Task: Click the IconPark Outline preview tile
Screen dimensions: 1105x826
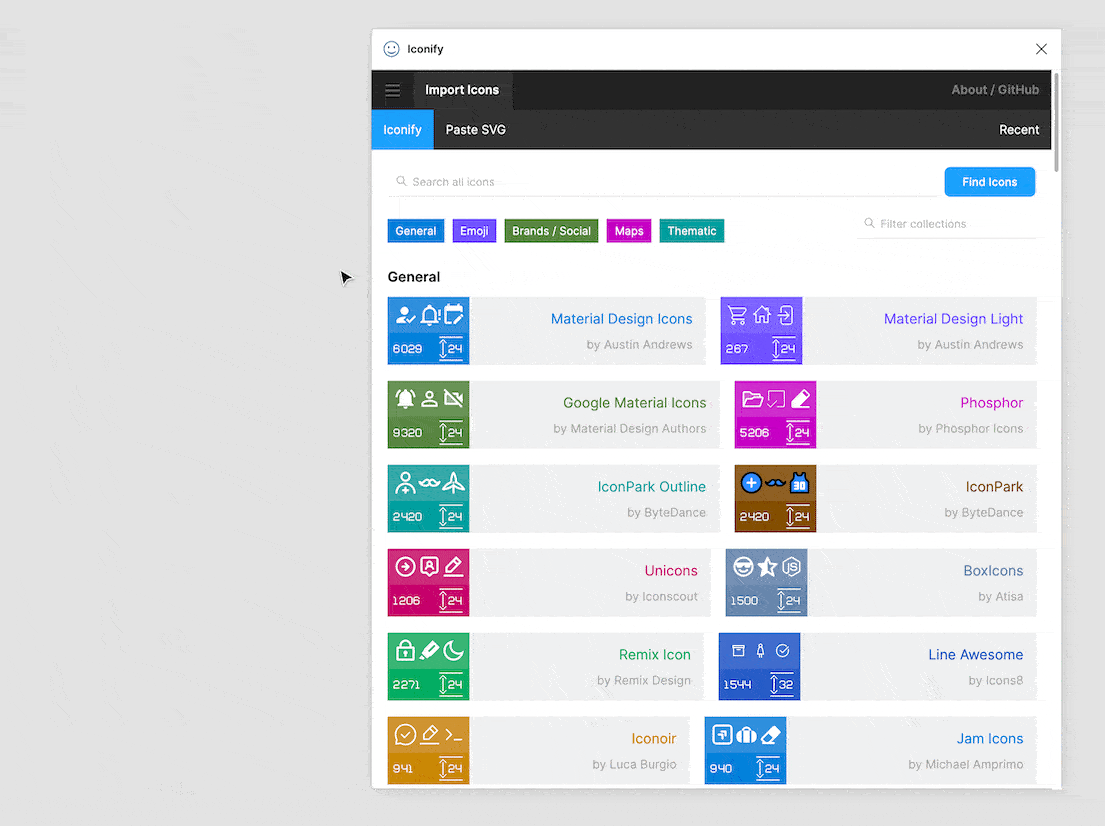Action: tap(428, 498)
